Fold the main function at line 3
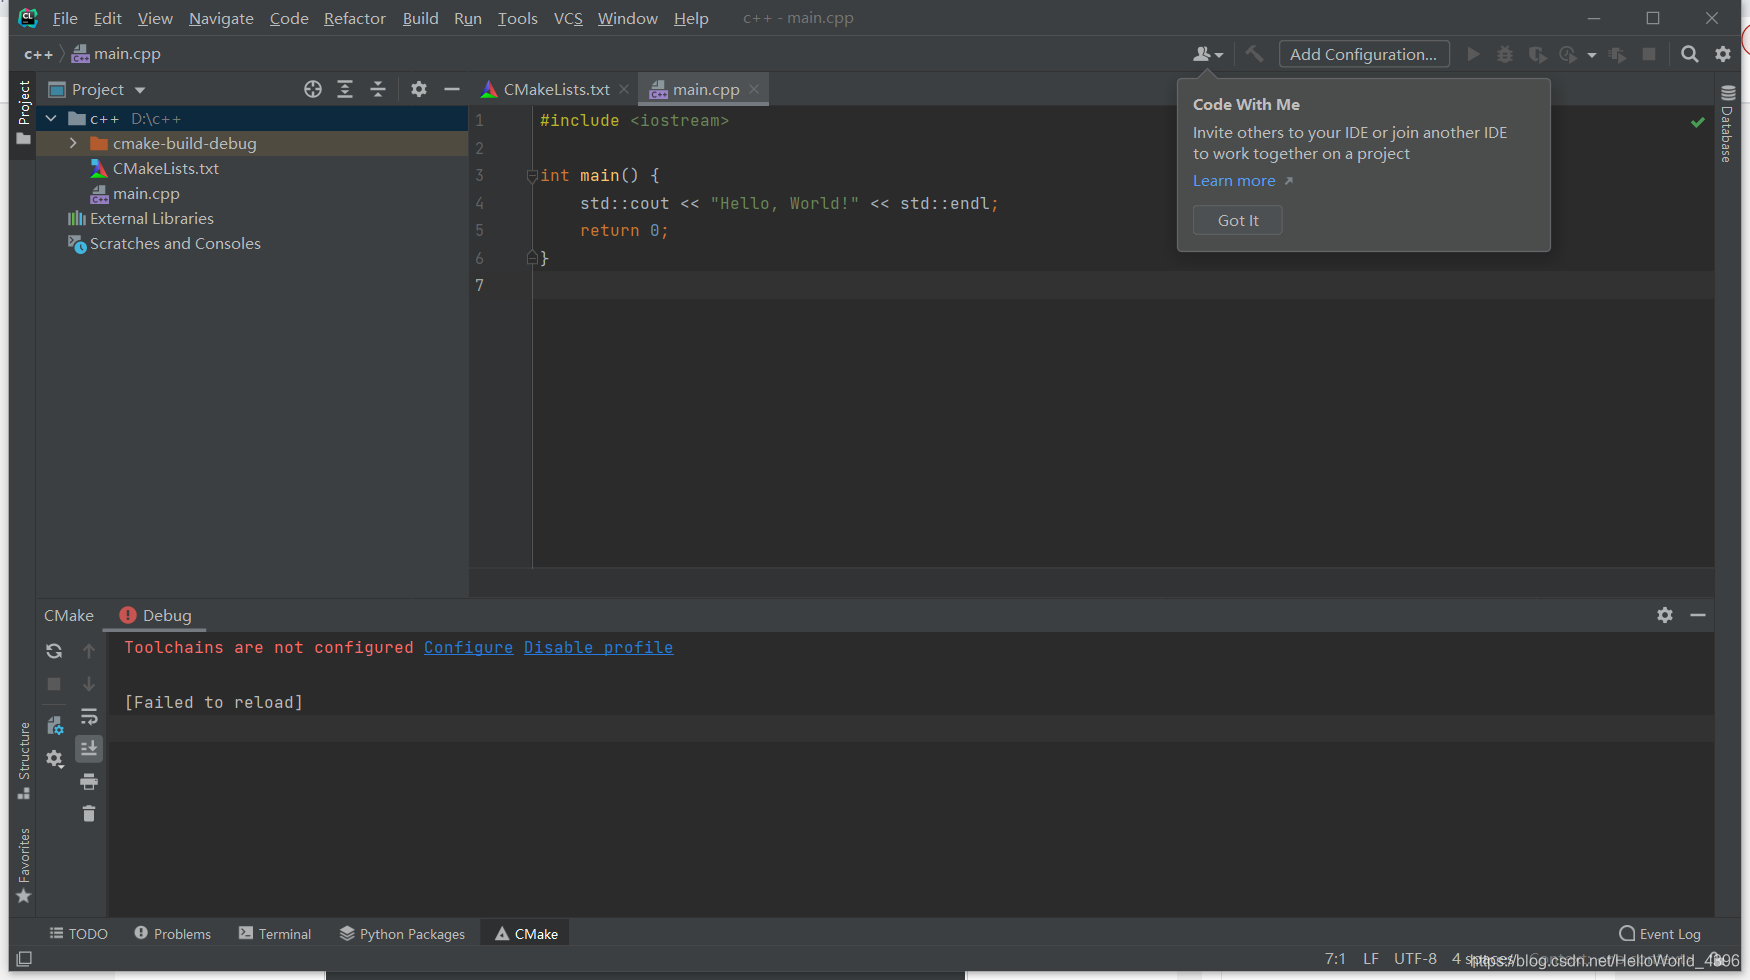 point(532,176)
